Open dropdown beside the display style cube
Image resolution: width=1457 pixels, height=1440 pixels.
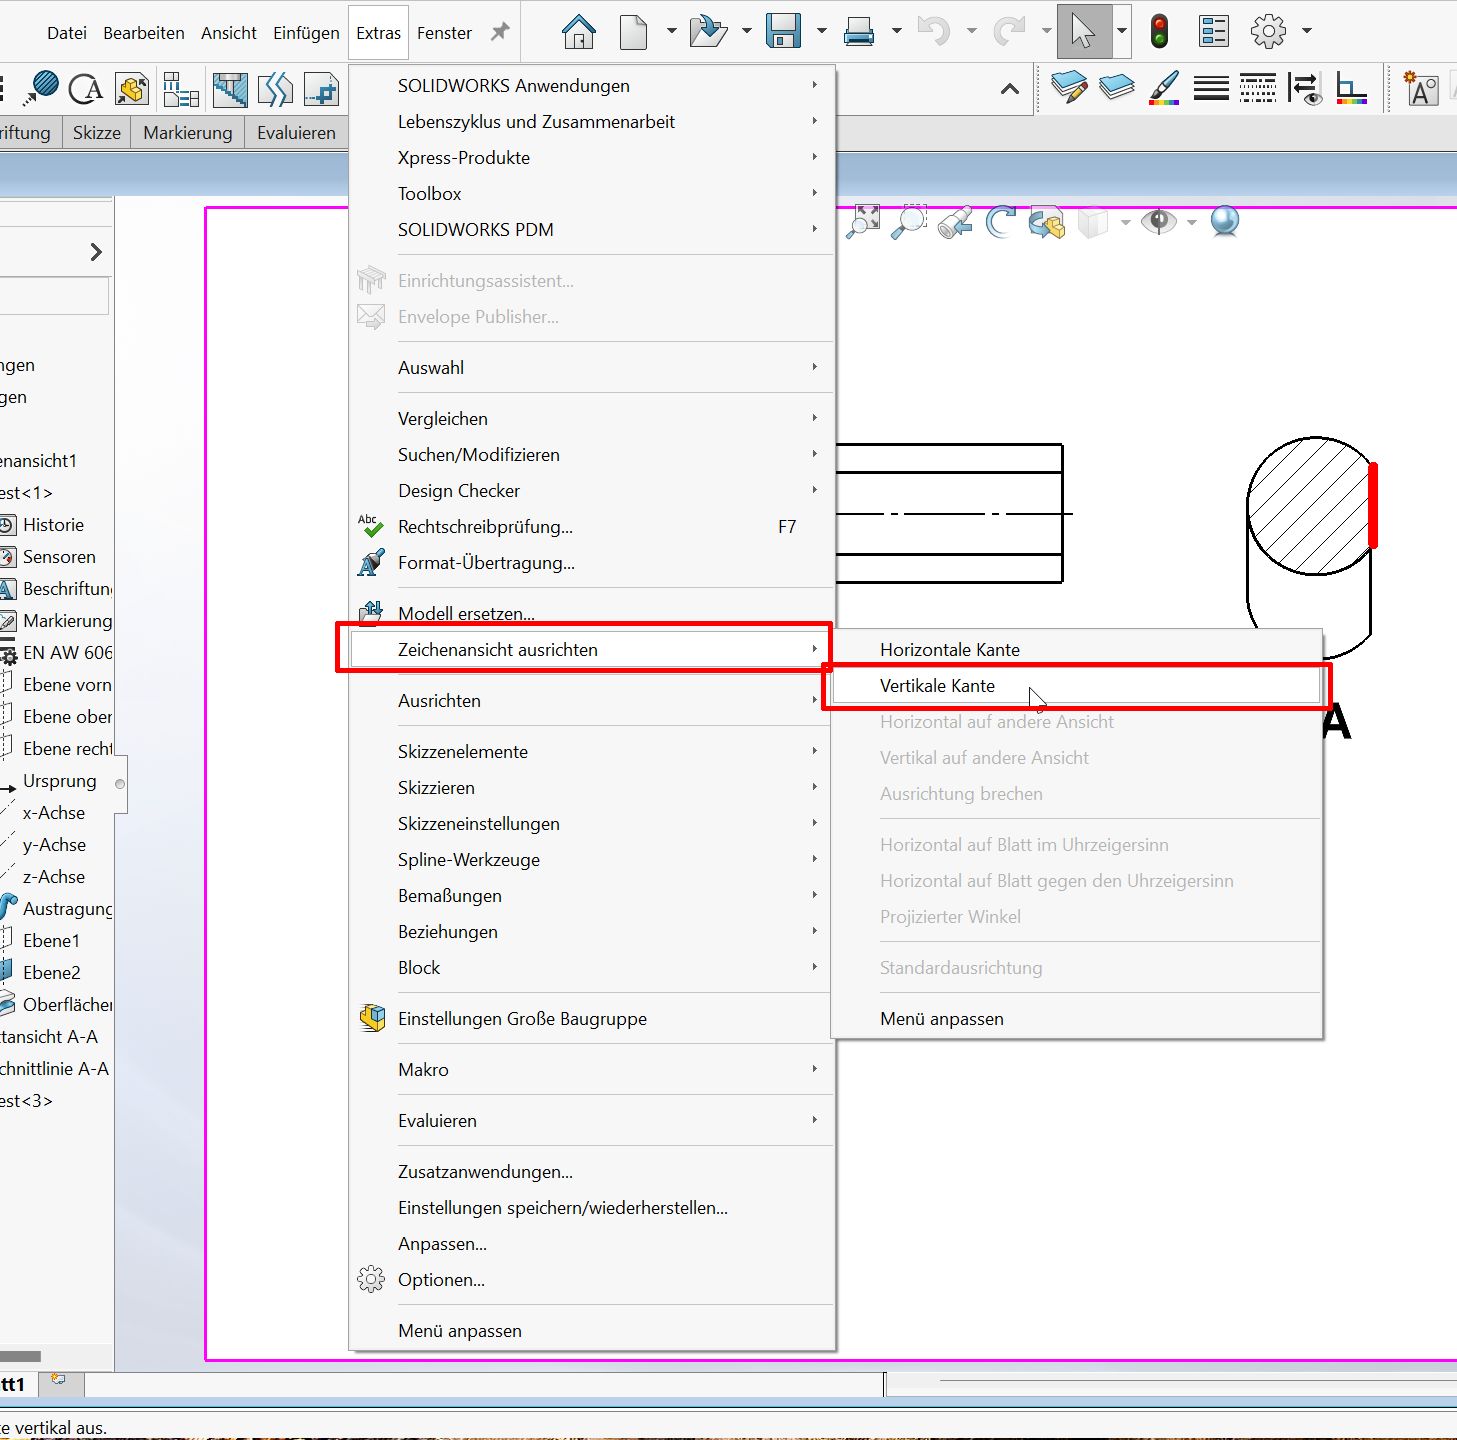[x=1125, y=222]
